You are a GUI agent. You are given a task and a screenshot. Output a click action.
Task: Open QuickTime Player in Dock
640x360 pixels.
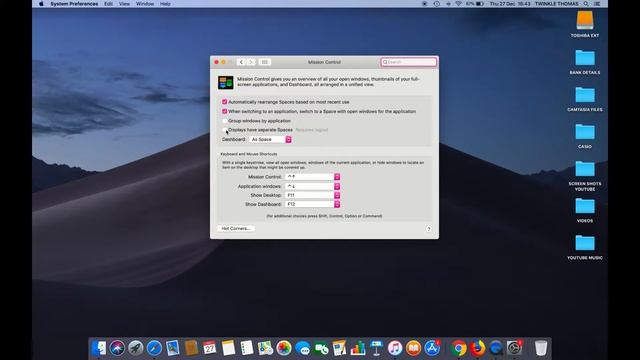point(496,348)
